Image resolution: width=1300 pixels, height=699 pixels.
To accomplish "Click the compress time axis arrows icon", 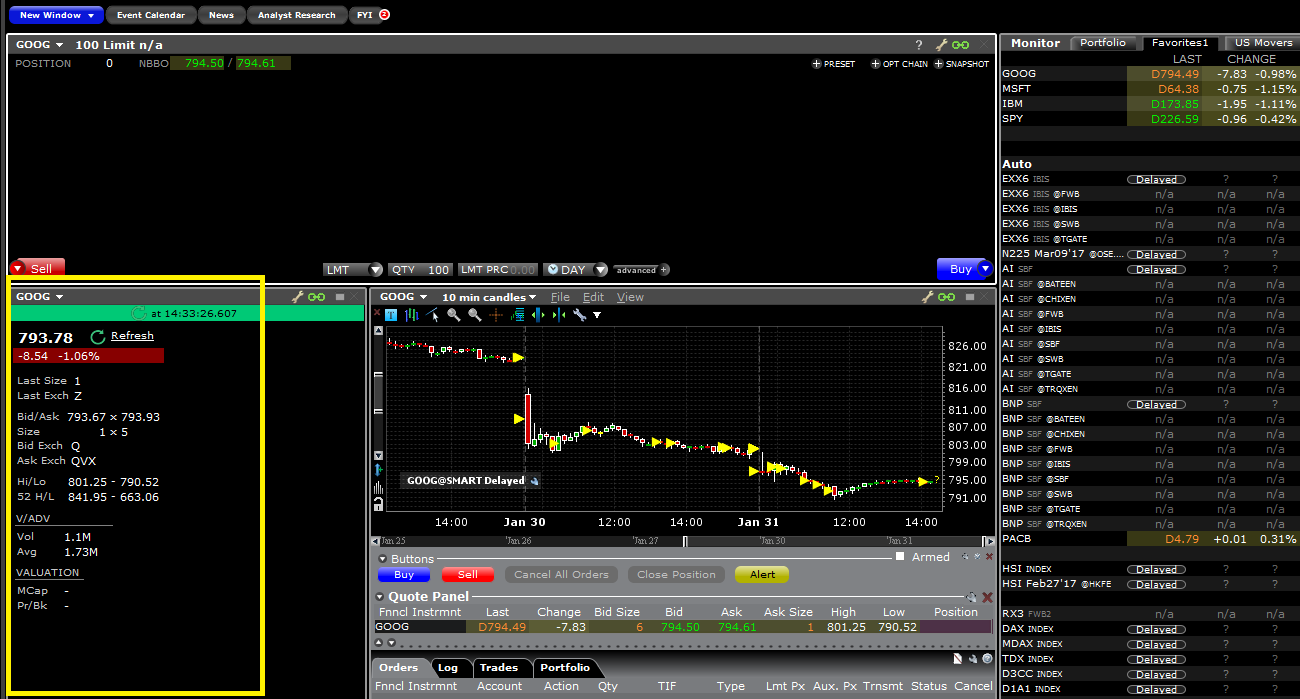I will [x=559, y=315].
